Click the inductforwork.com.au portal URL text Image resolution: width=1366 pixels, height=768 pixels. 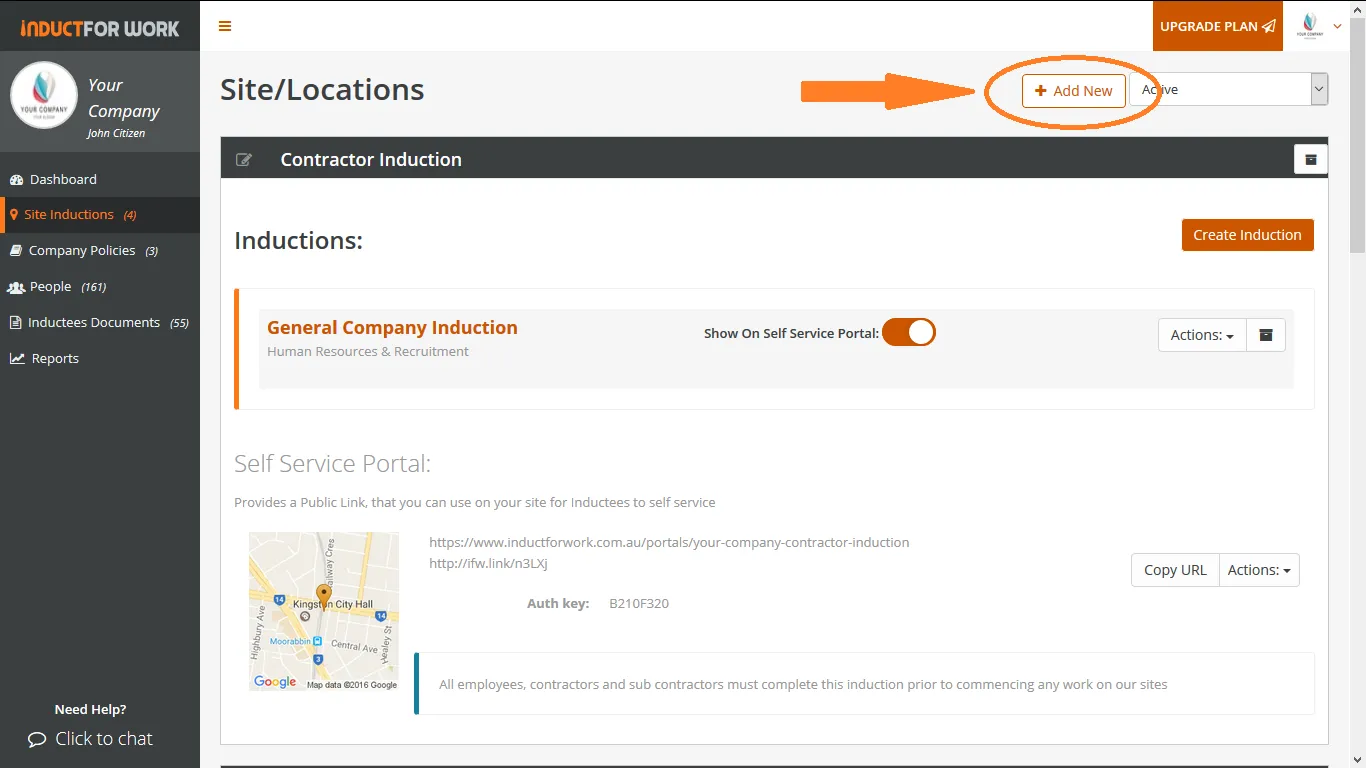[x=669, y=542]
